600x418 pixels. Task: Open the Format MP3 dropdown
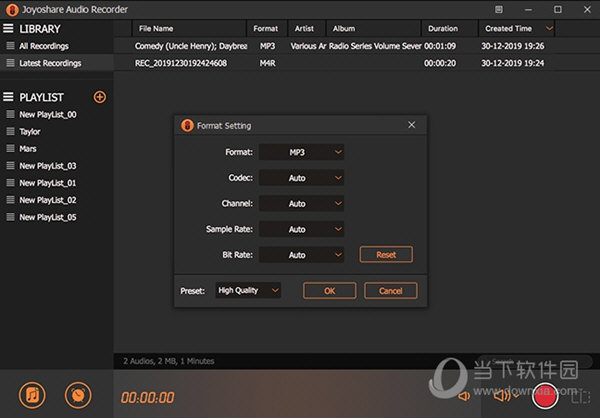coord(301,152)
